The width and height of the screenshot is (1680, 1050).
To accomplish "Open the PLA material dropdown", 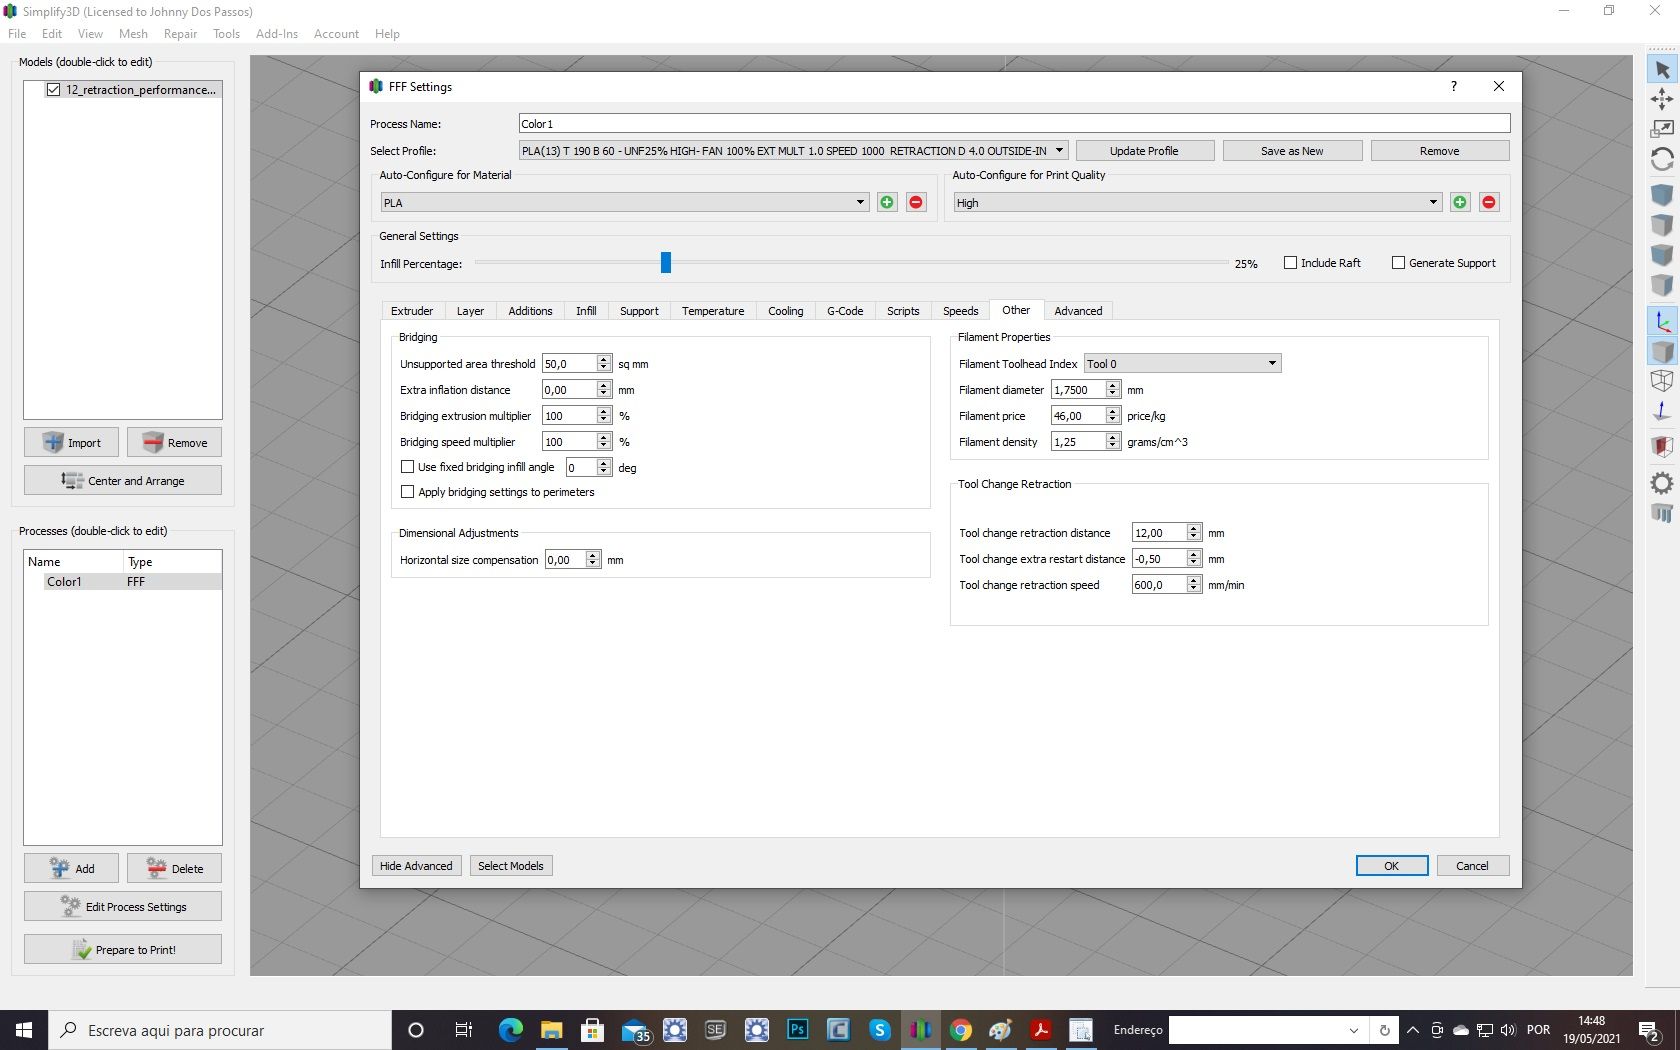I will click(x=624, y=202).
